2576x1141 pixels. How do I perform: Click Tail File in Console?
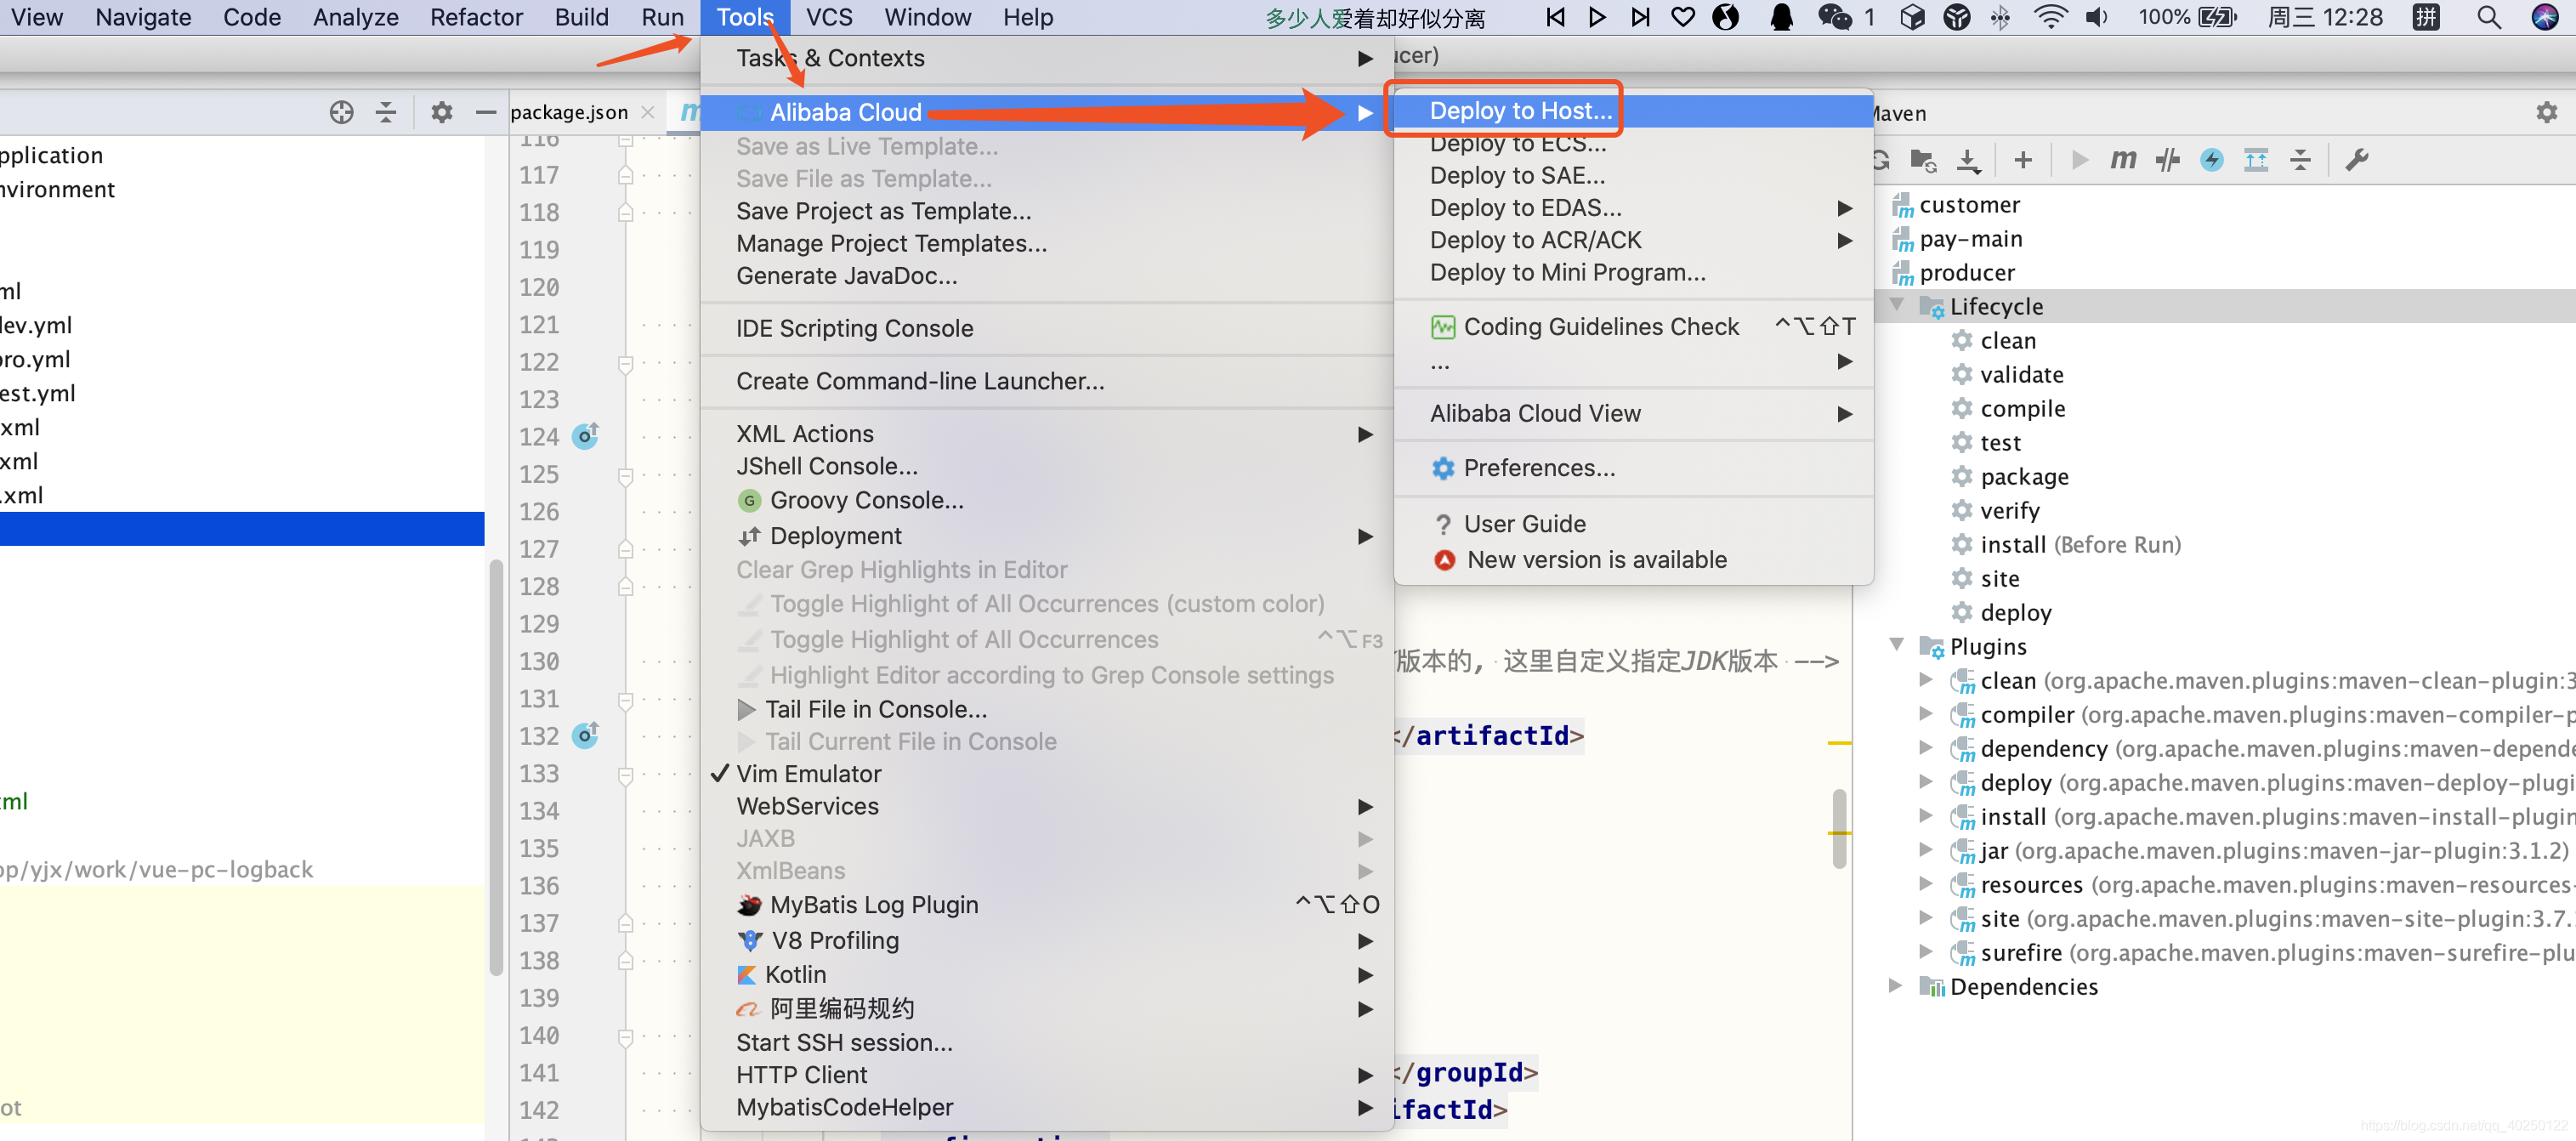click(x=1047, y=709)
